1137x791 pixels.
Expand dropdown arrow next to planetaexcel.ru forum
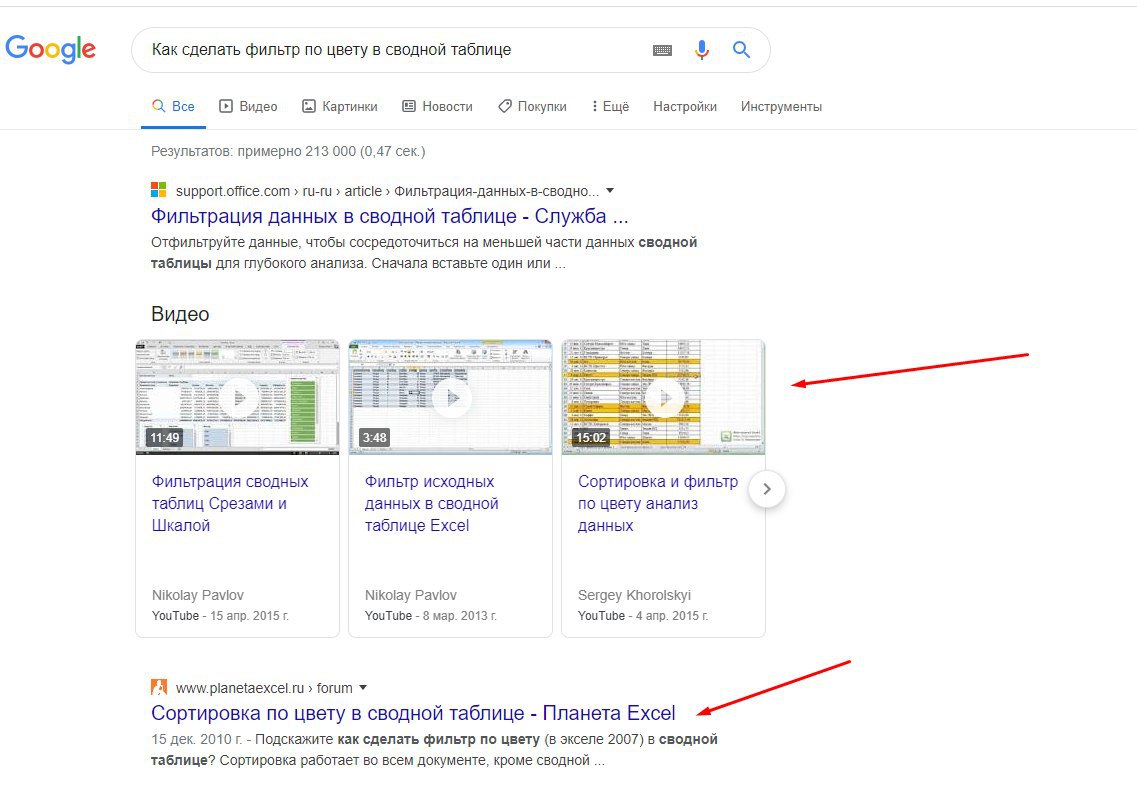(363, 687)
